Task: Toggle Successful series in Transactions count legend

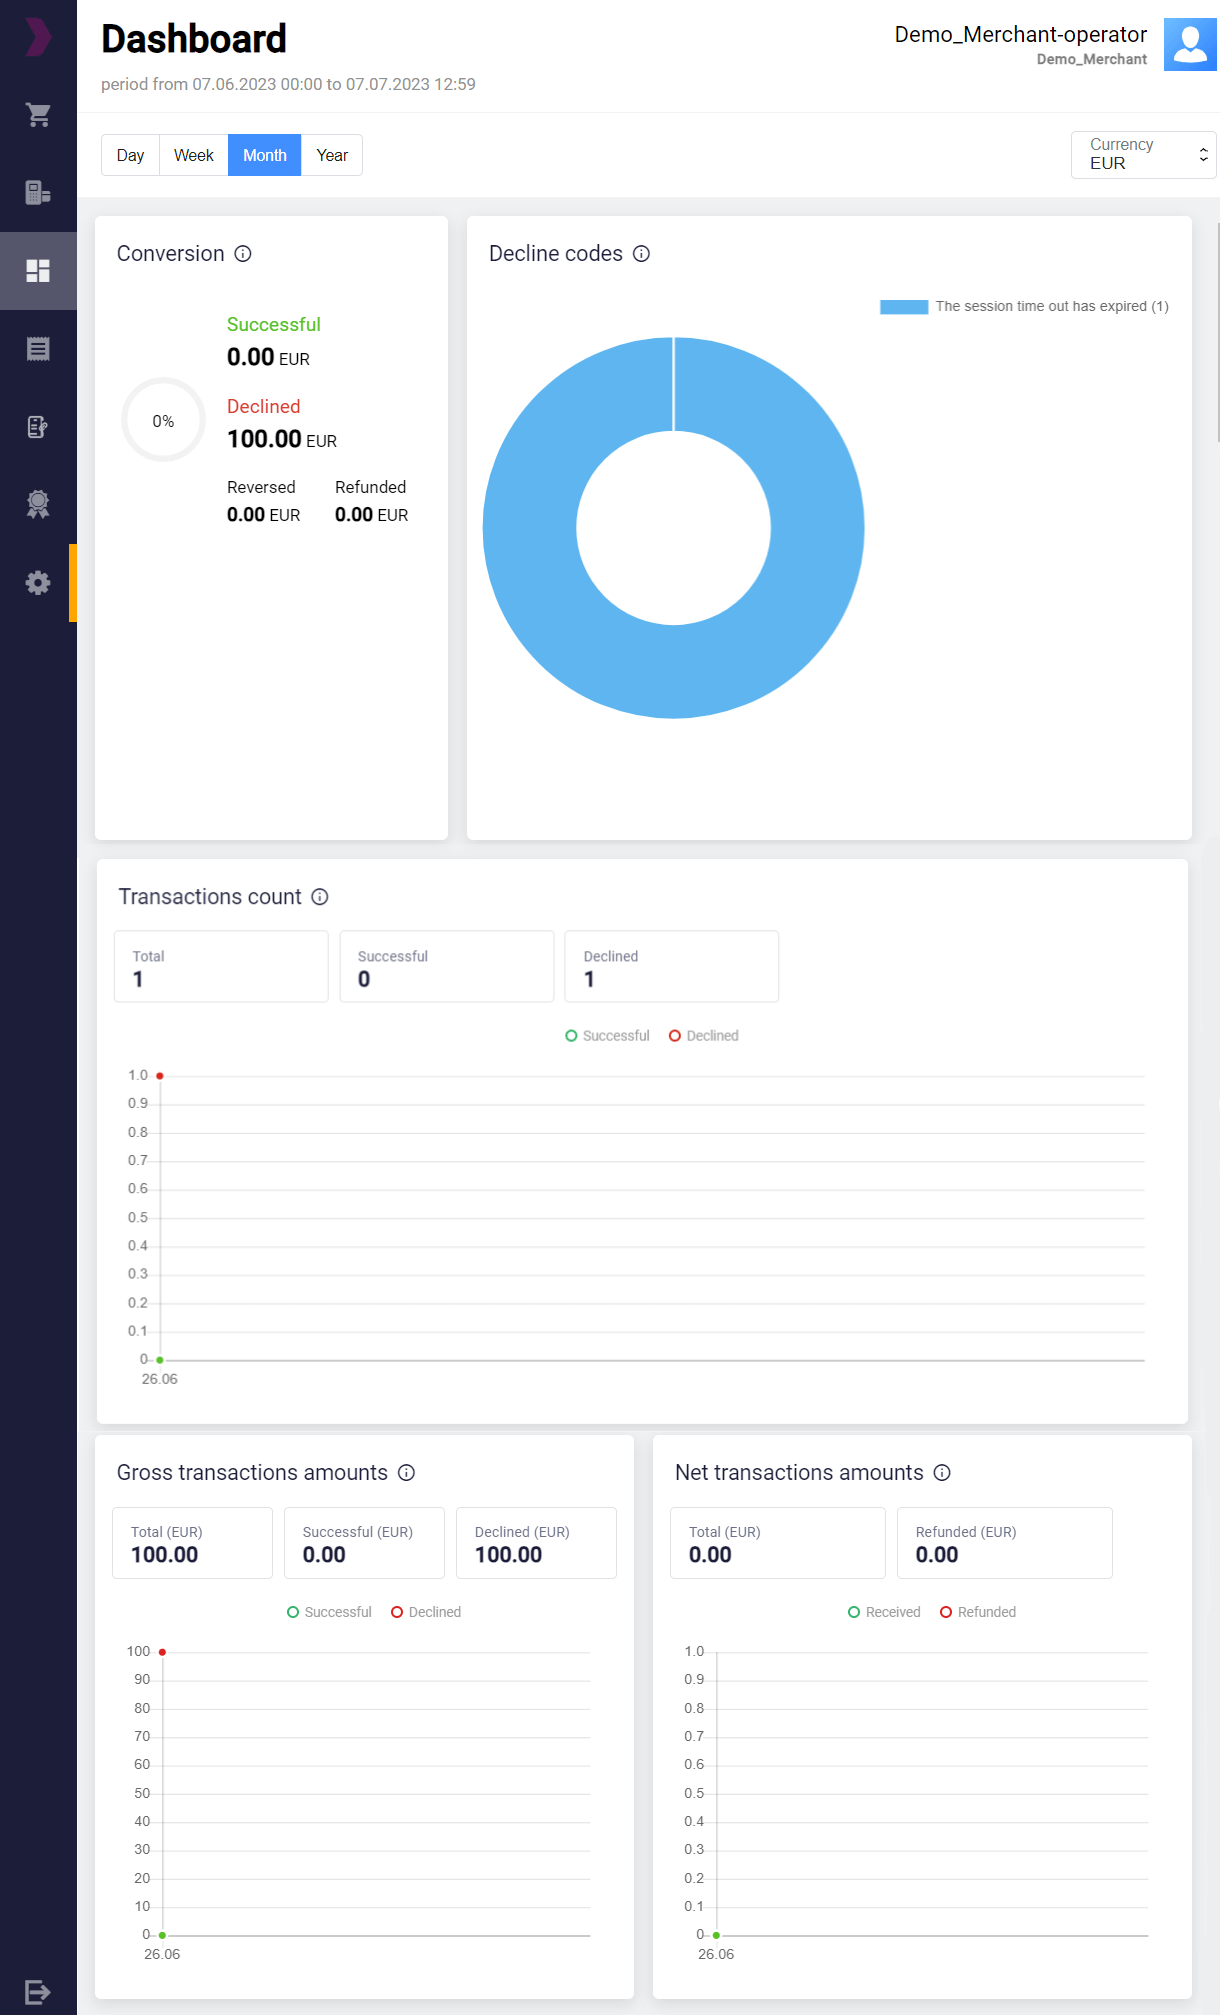Action: [607, 1036]
